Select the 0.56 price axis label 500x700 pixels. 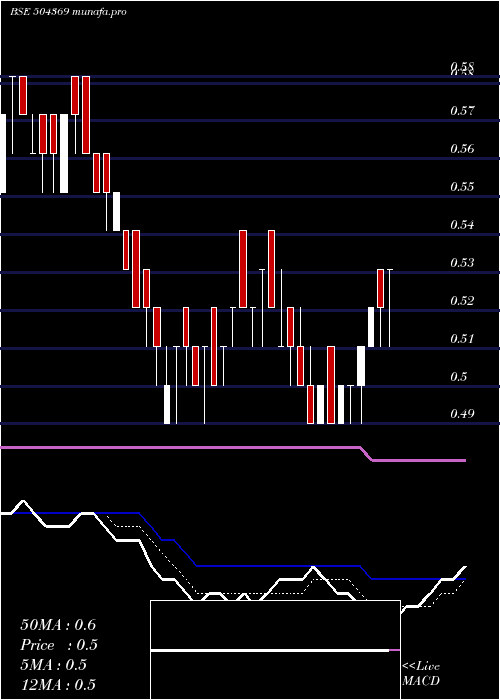(462, 148)
